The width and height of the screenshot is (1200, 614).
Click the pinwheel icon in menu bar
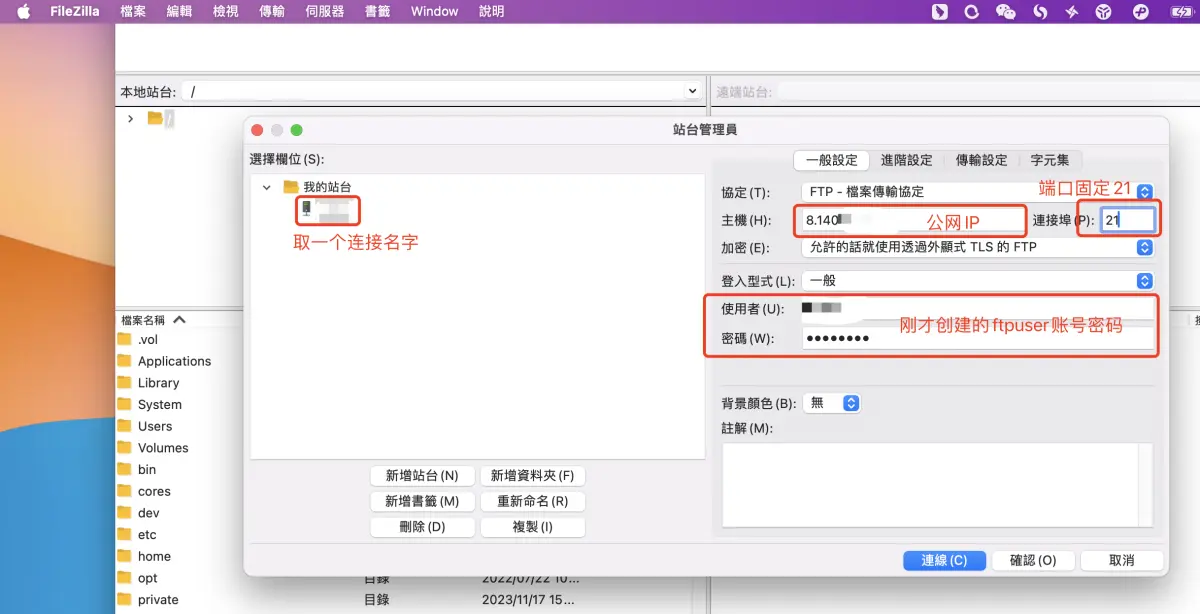click(1072, 12)
